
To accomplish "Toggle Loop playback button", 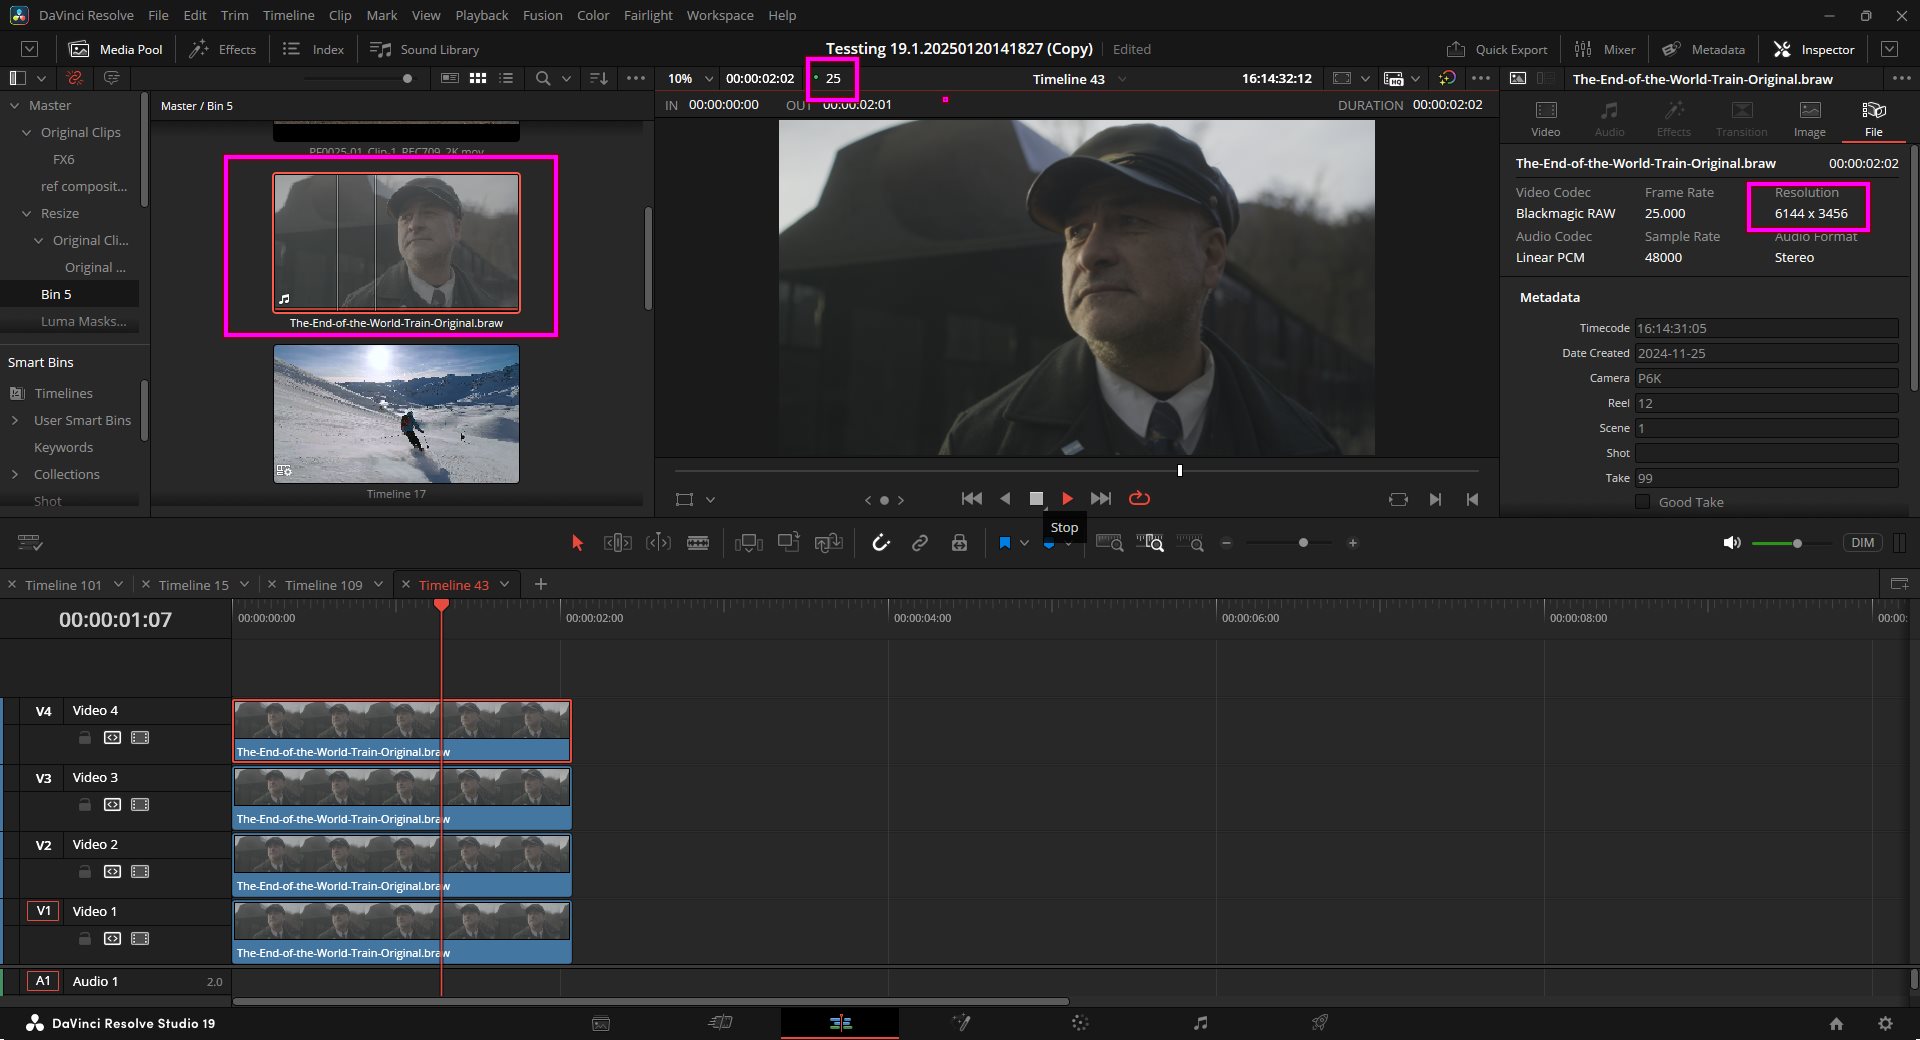I will (1139, 498).
